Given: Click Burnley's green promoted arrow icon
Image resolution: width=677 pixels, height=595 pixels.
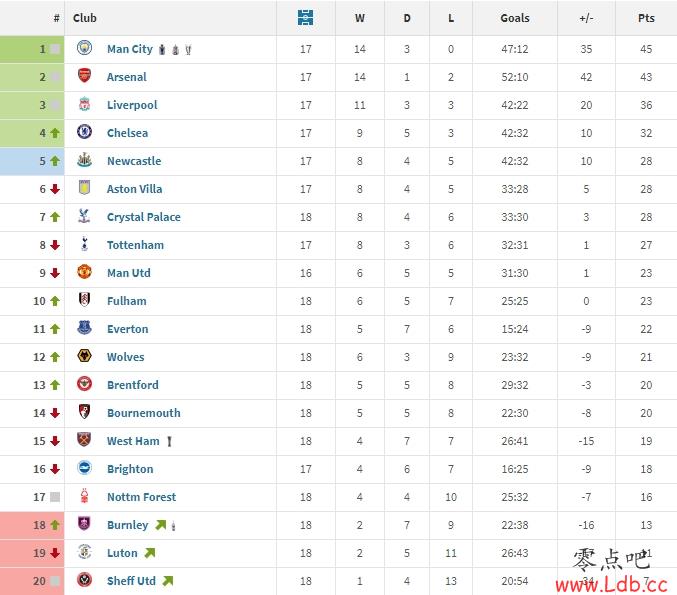Looking at the screenshot, I should point(161,525).
